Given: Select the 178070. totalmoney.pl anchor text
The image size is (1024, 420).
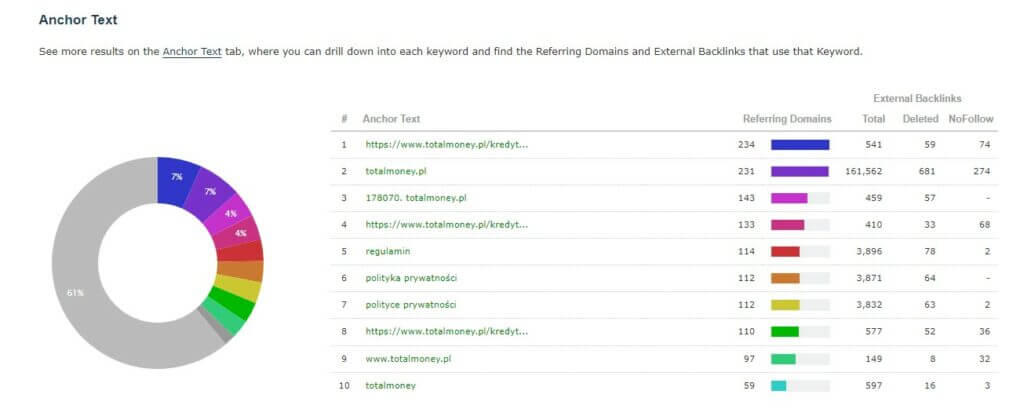Looking at the screenshot, I should point(415,198).
